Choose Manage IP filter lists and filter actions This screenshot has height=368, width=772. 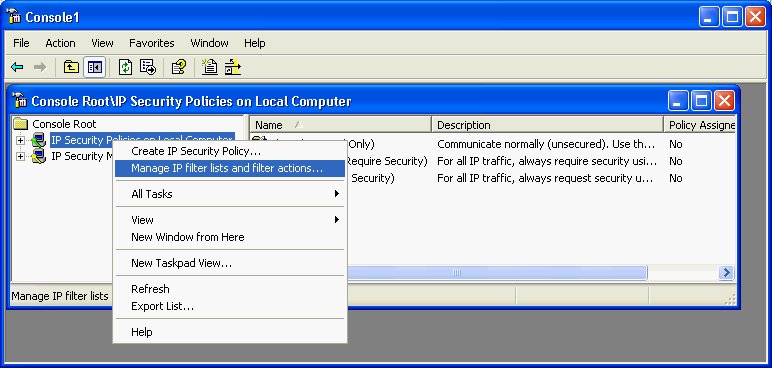click(x=230, y=168)
